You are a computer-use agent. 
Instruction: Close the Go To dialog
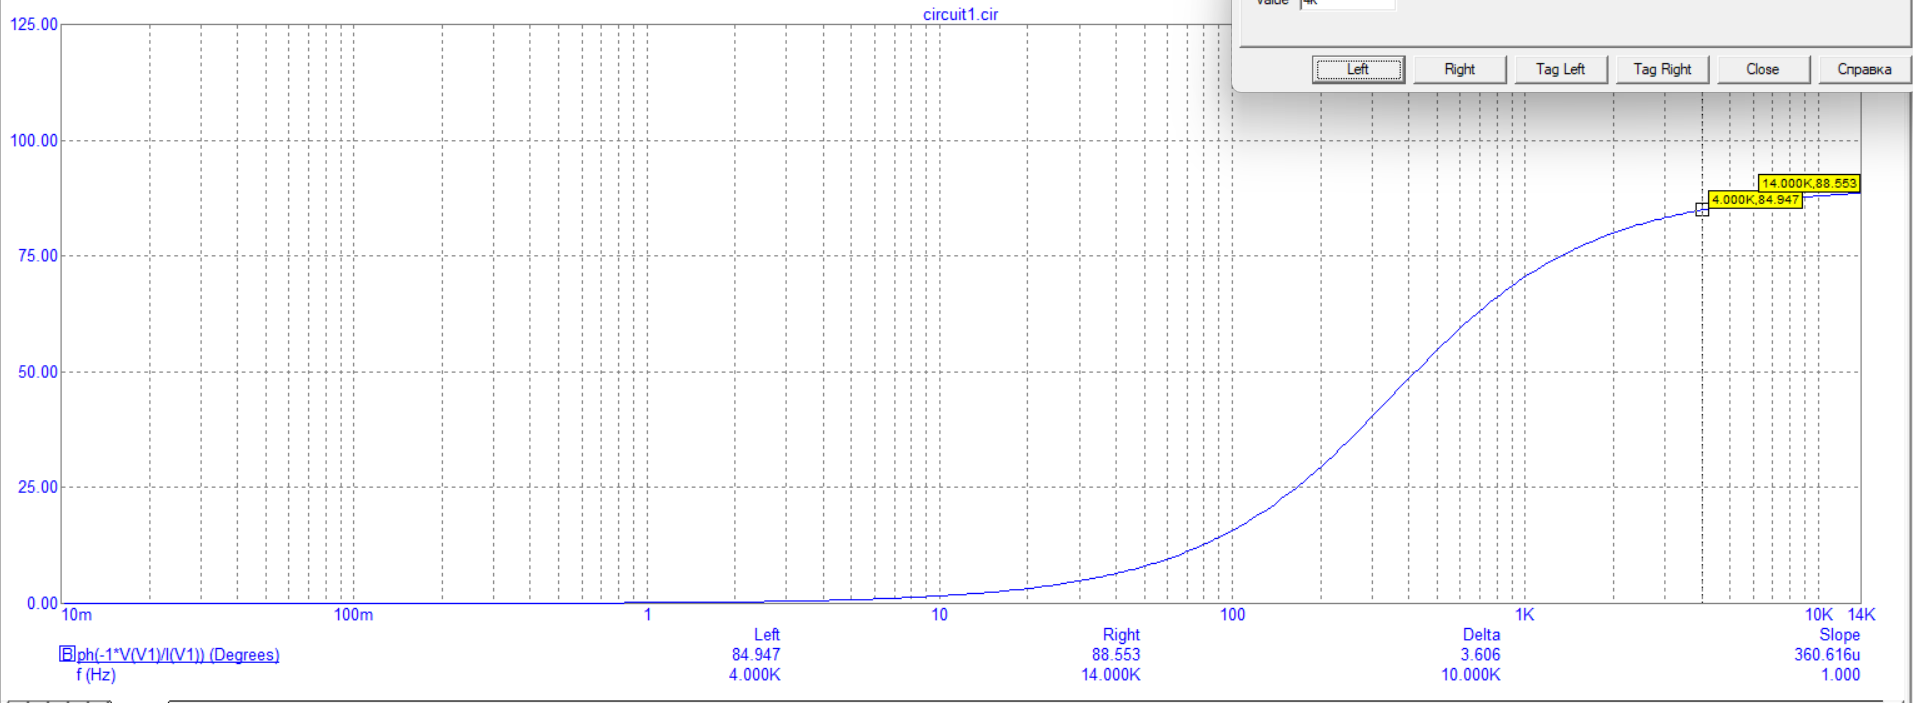pos(1763,69)
